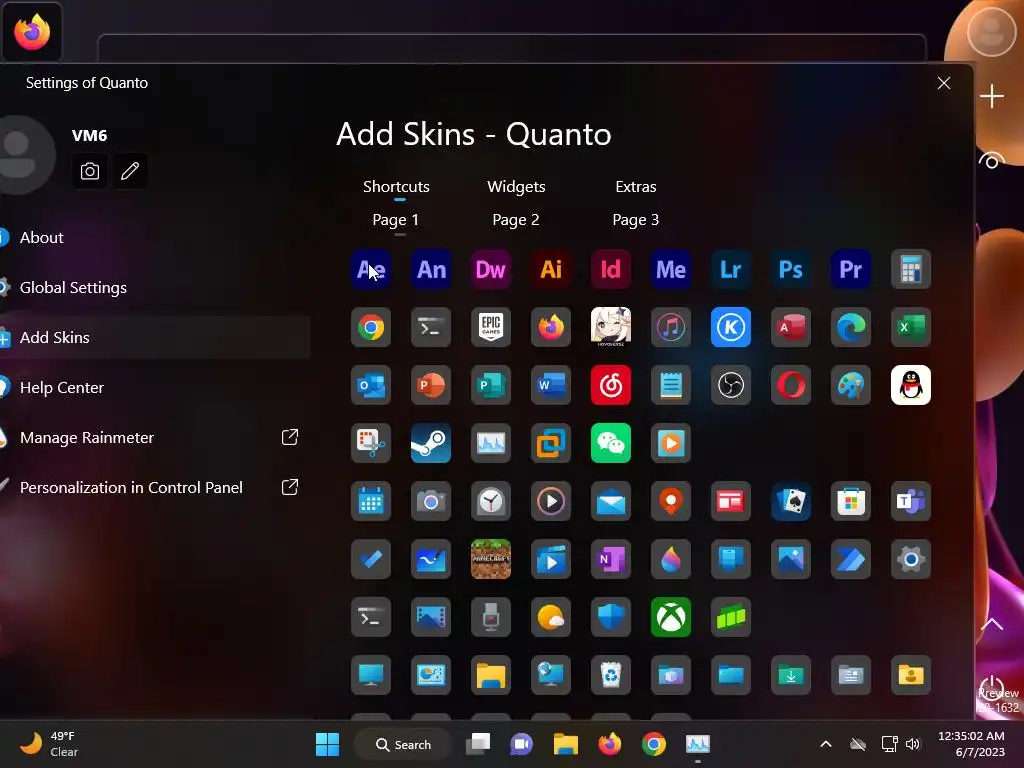Image resolution: width=1024 pixels, height=768 pixels.
Task: Select the Camera app shortcut
Action: click(x=431, y=501)
